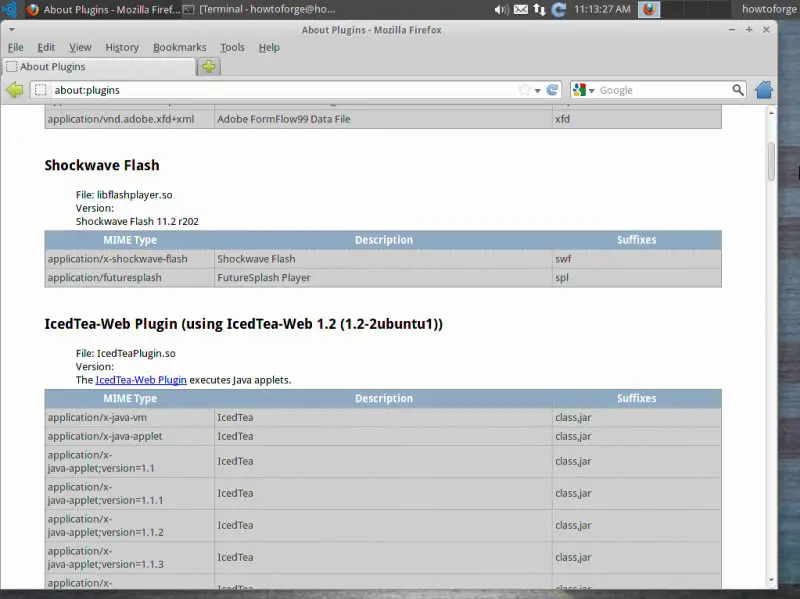Viewport: 800px width, 599px height.
Task: Click the application/x-java-vm cell
Action: point(130,418)
